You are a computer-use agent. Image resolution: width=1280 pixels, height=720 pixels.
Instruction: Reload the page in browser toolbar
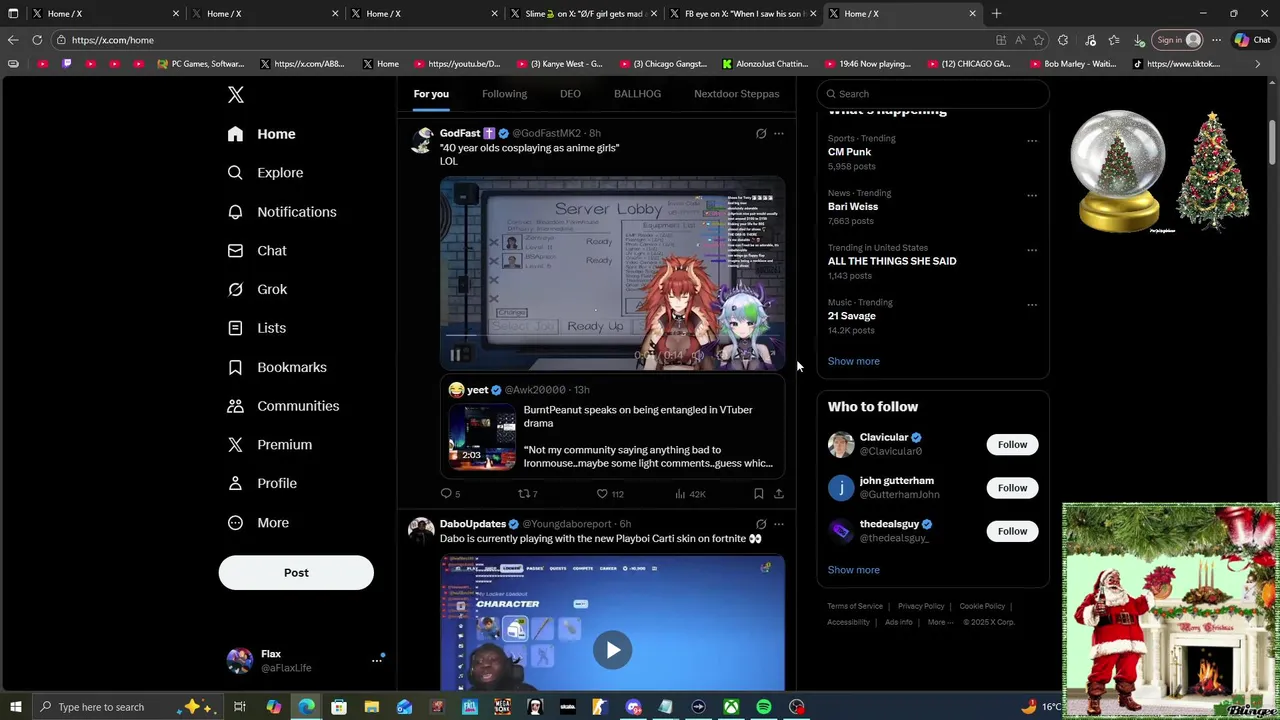click(x=37, y=40)
